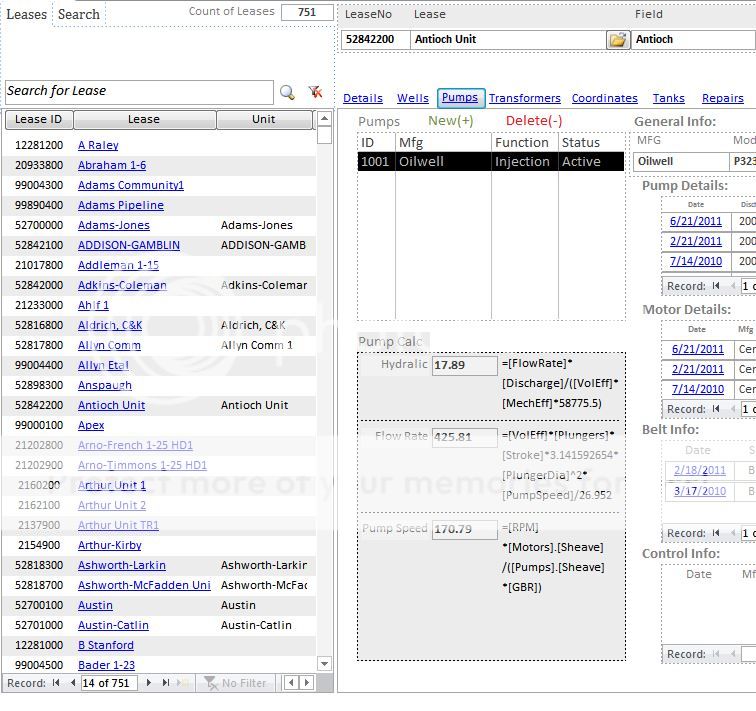Viewport: 756px width, 711px height.
Task: Select pump row 1001 Oilwell
Action: [490, 161]
